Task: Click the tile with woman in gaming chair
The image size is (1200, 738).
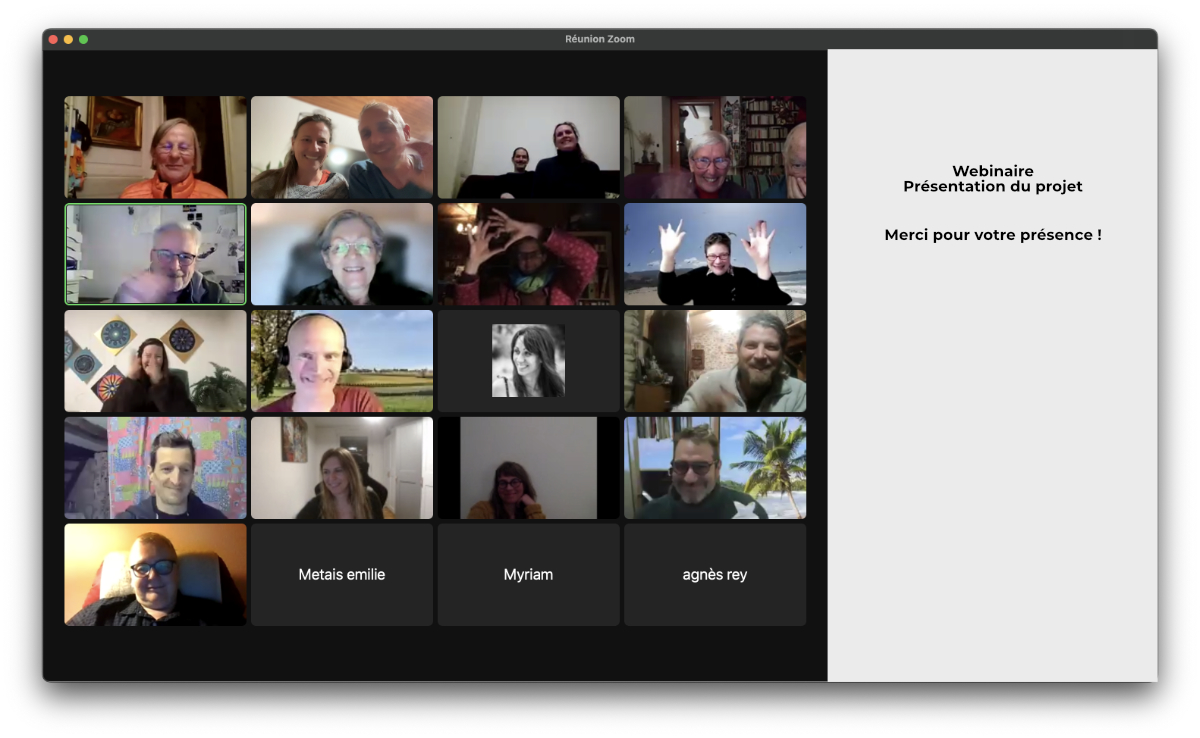Action: [342, 468]
